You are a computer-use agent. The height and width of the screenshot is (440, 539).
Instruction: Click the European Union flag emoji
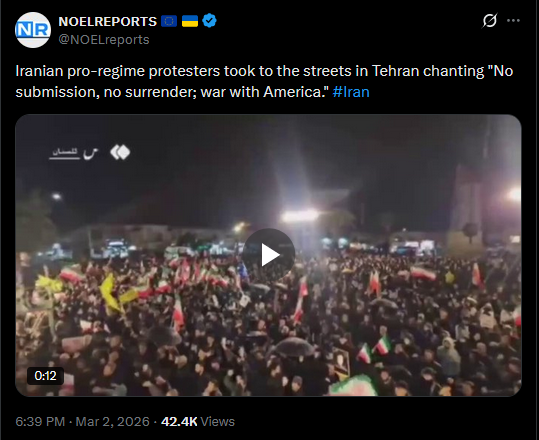(x=169, y=21)
